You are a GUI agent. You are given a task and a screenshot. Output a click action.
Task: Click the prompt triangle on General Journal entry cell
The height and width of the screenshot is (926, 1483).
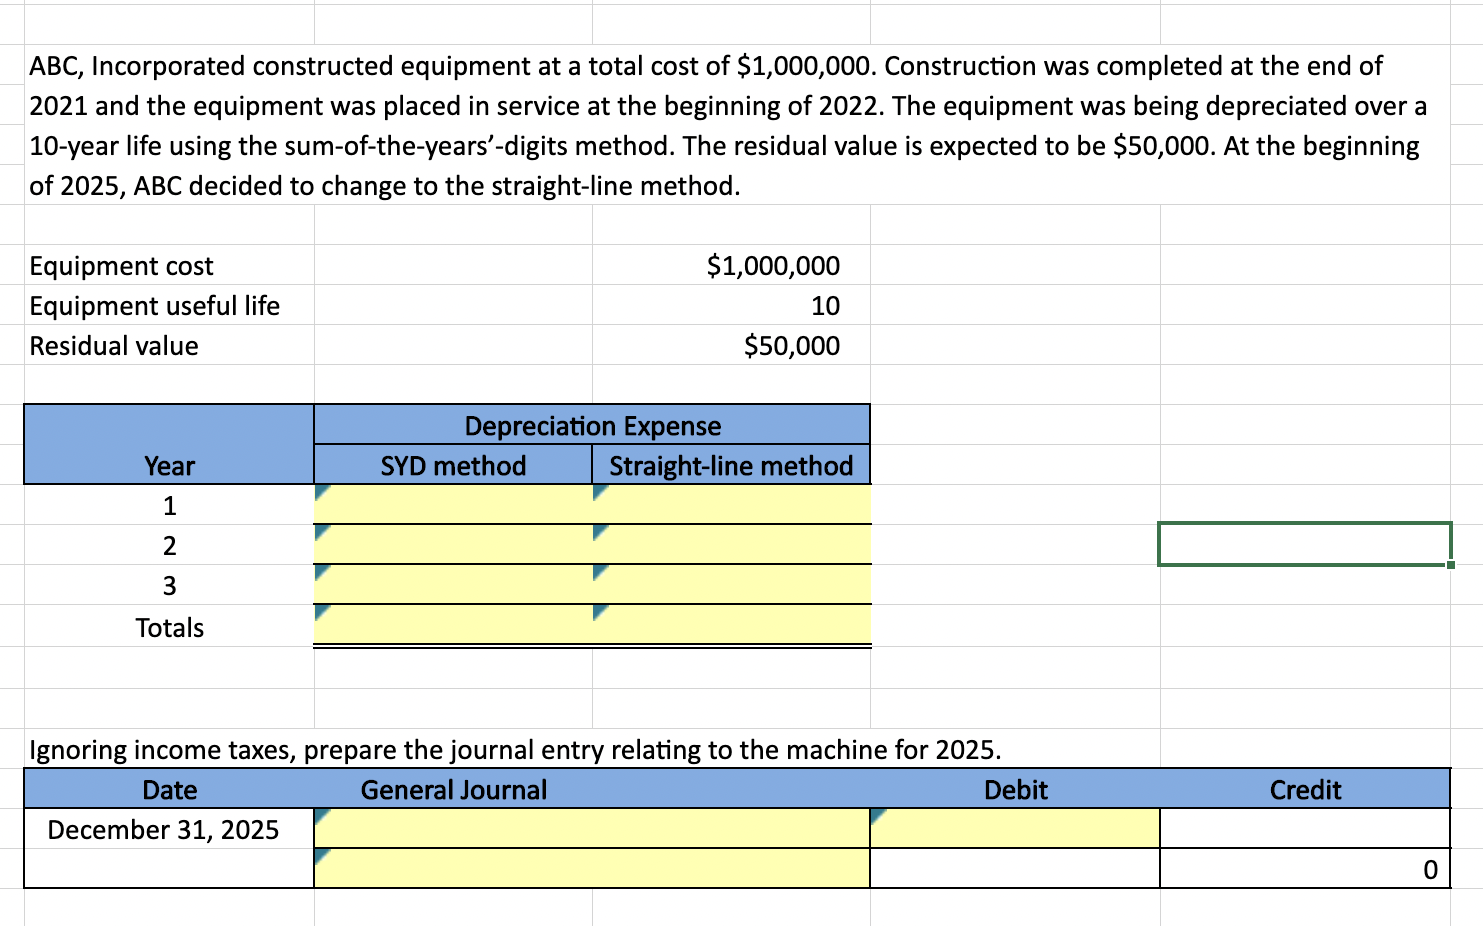point(321,813)
